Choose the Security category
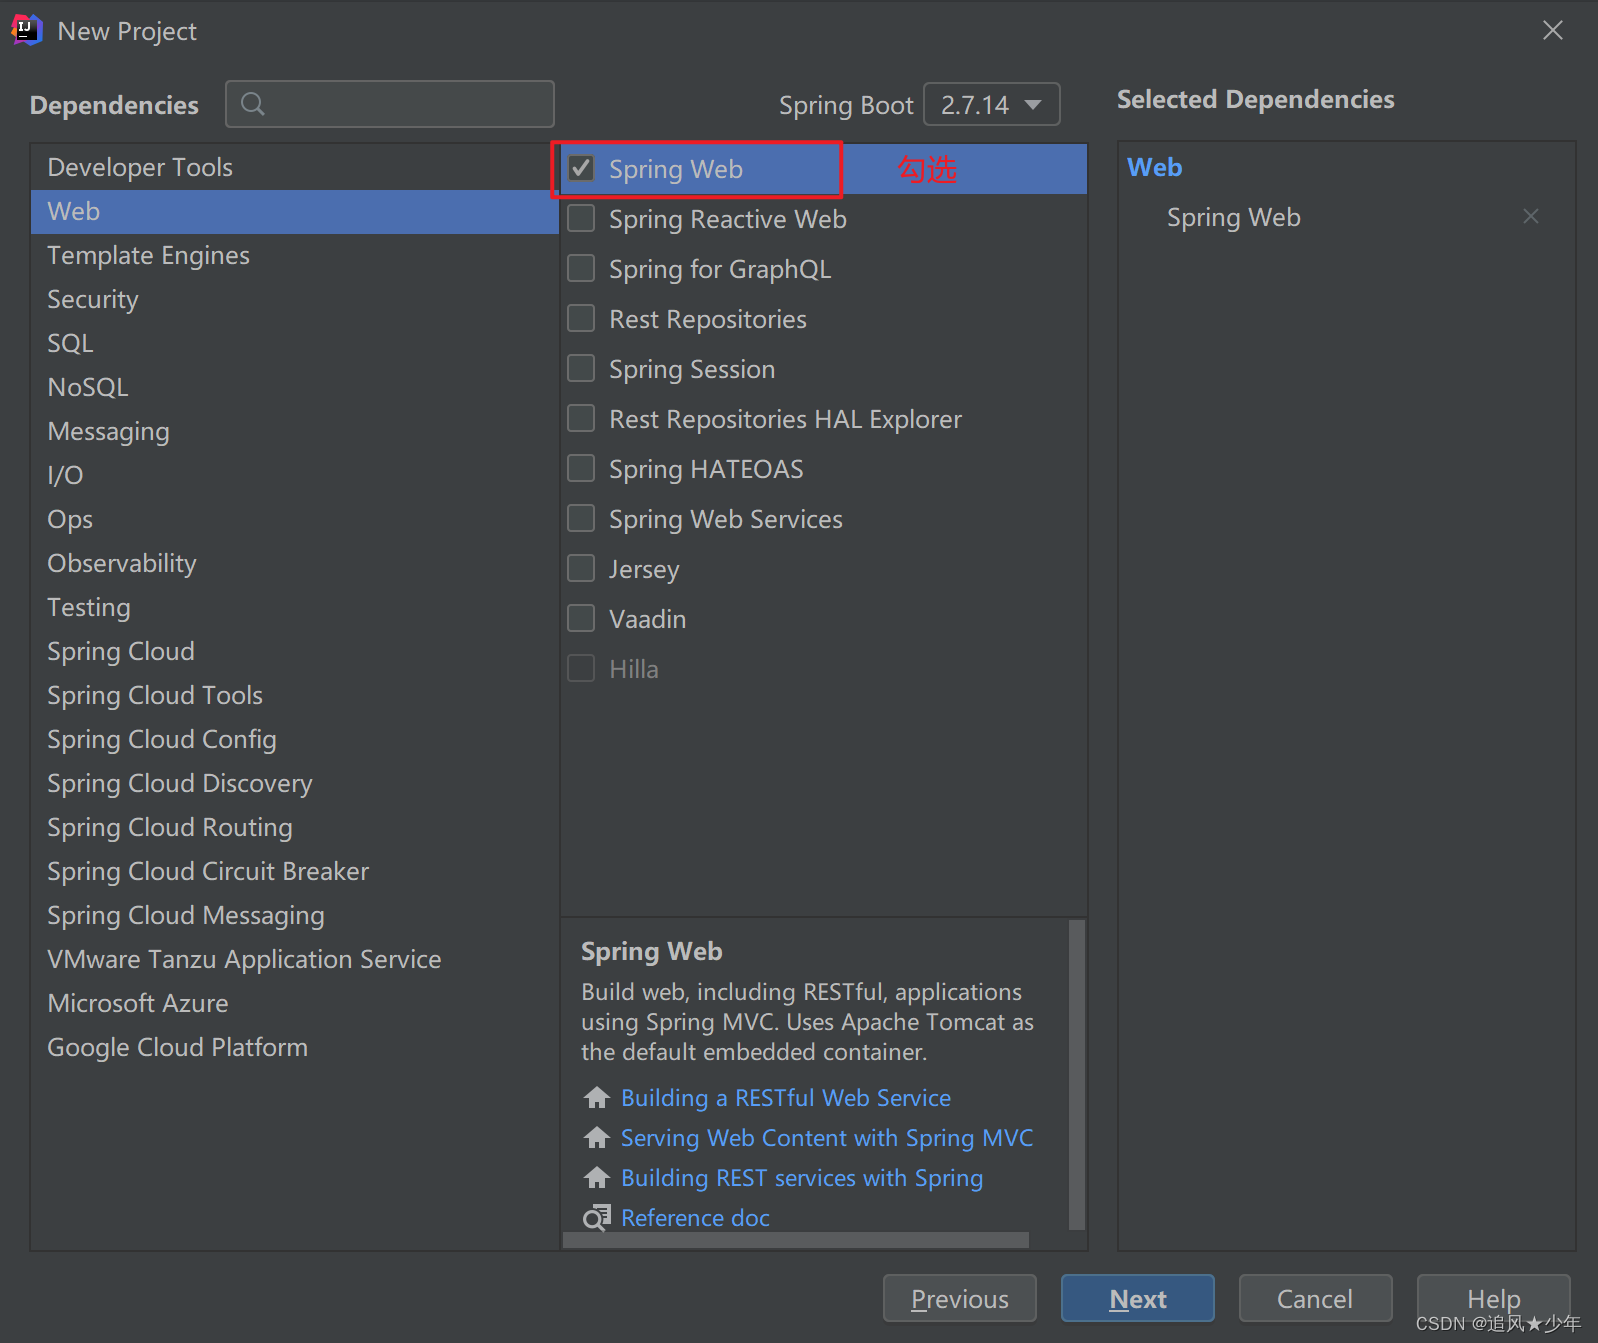The height and width of the screenshot is (1343, 1598). coord(295,299)
